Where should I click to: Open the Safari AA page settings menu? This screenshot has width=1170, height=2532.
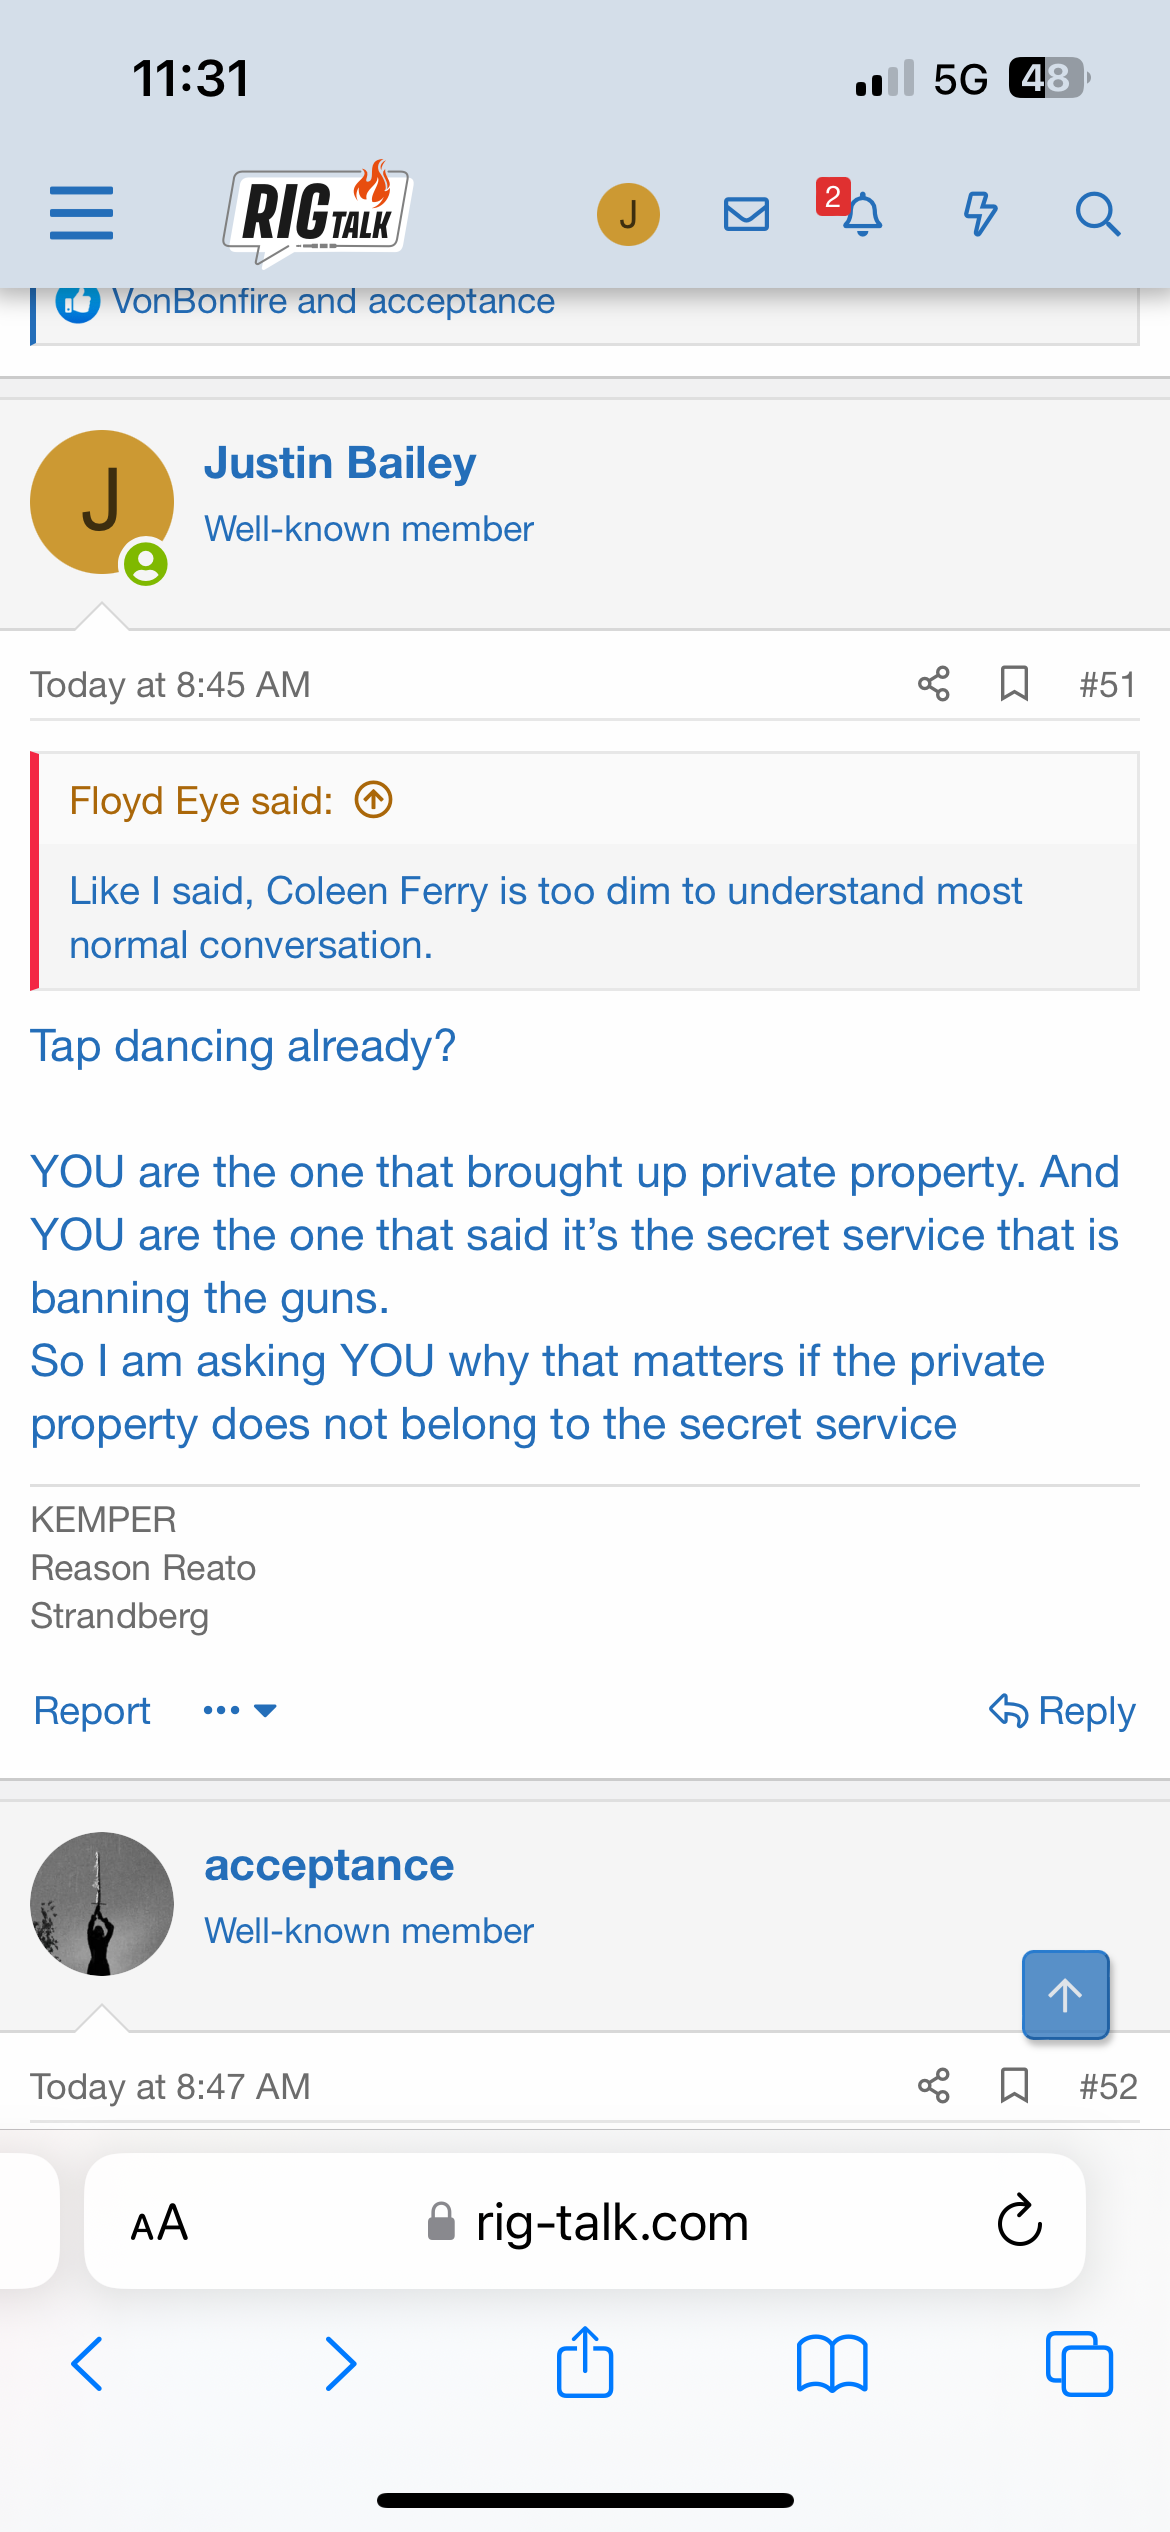(159, 2223)
